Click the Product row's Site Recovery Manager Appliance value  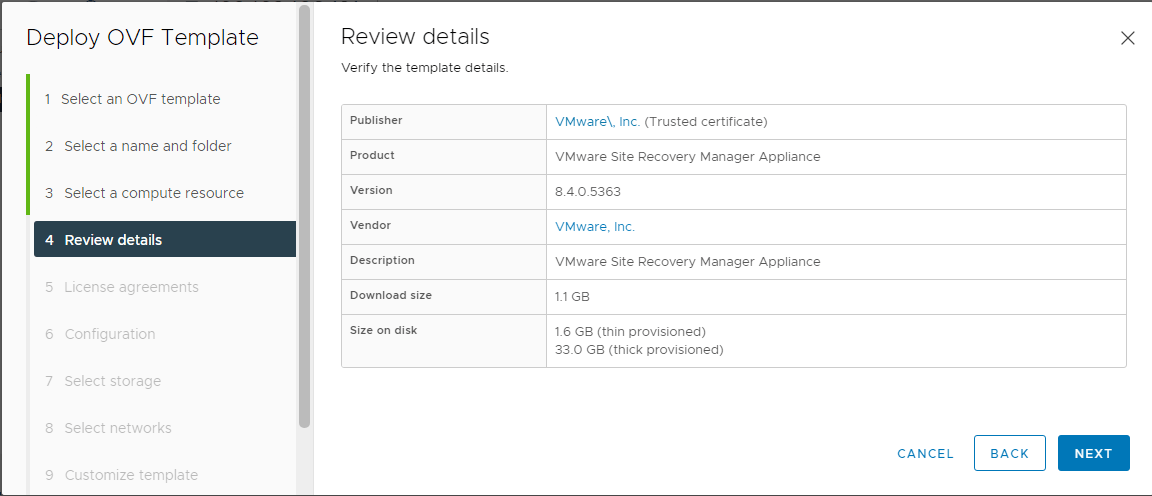688,157
